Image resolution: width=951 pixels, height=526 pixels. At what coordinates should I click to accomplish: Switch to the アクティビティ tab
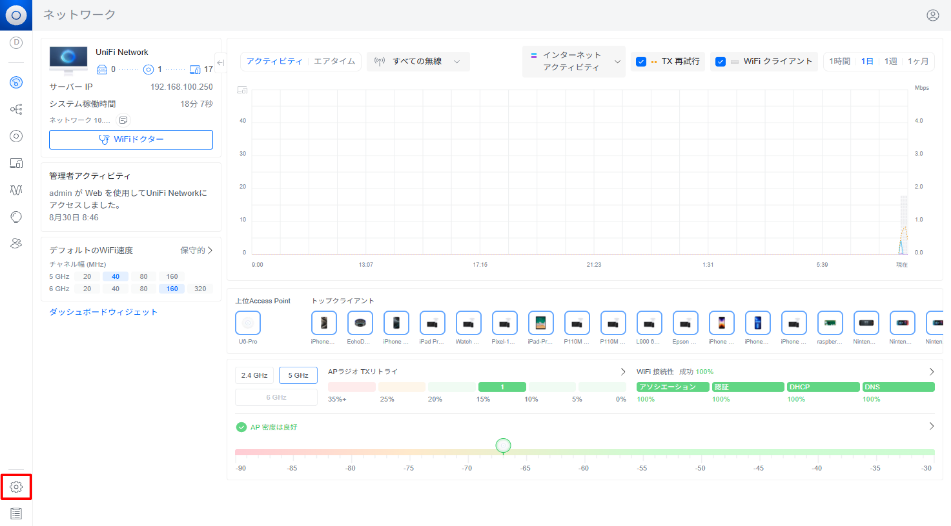point(274,61)
